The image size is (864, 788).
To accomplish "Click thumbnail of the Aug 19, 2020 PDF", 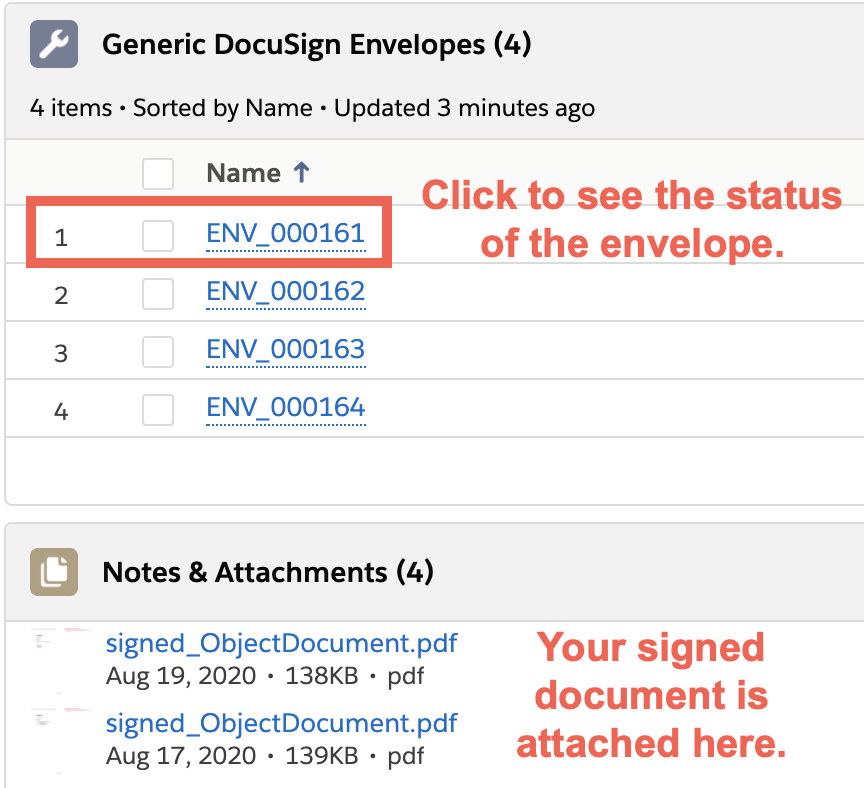I will (x=61, y=659).
